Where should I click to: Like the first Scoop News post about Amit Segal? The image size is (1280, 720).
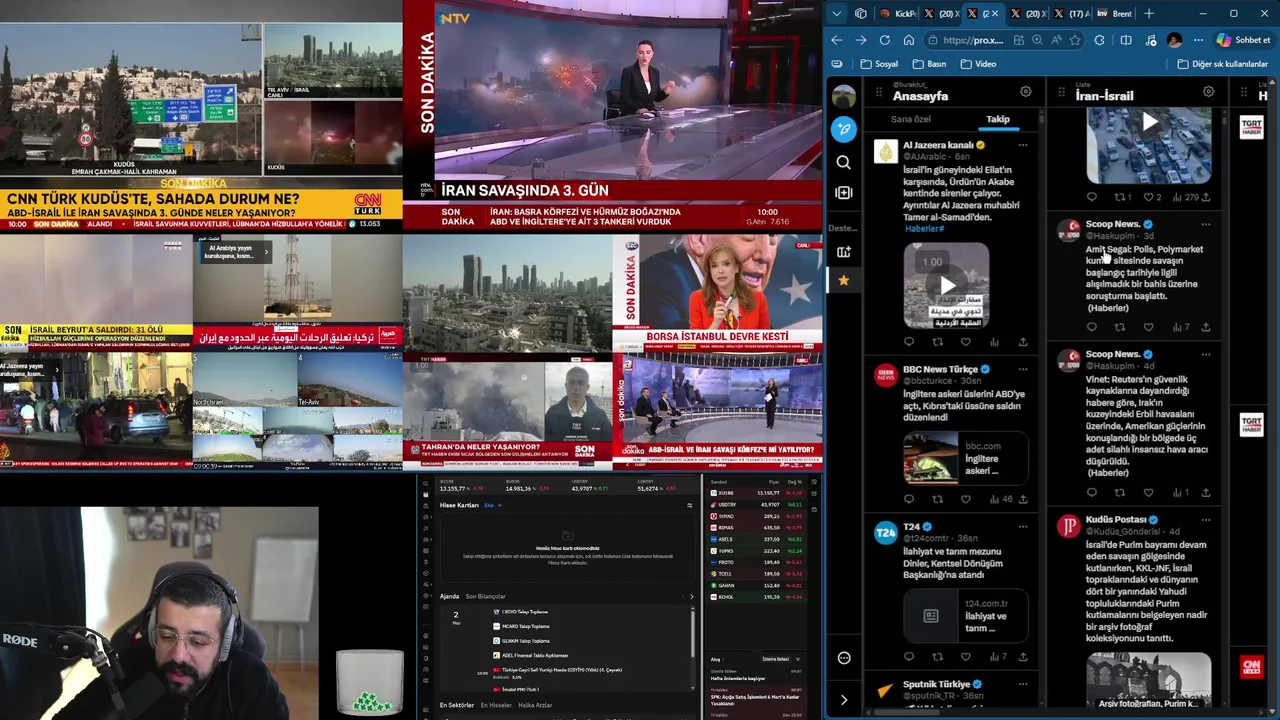tap(1148, 327)
